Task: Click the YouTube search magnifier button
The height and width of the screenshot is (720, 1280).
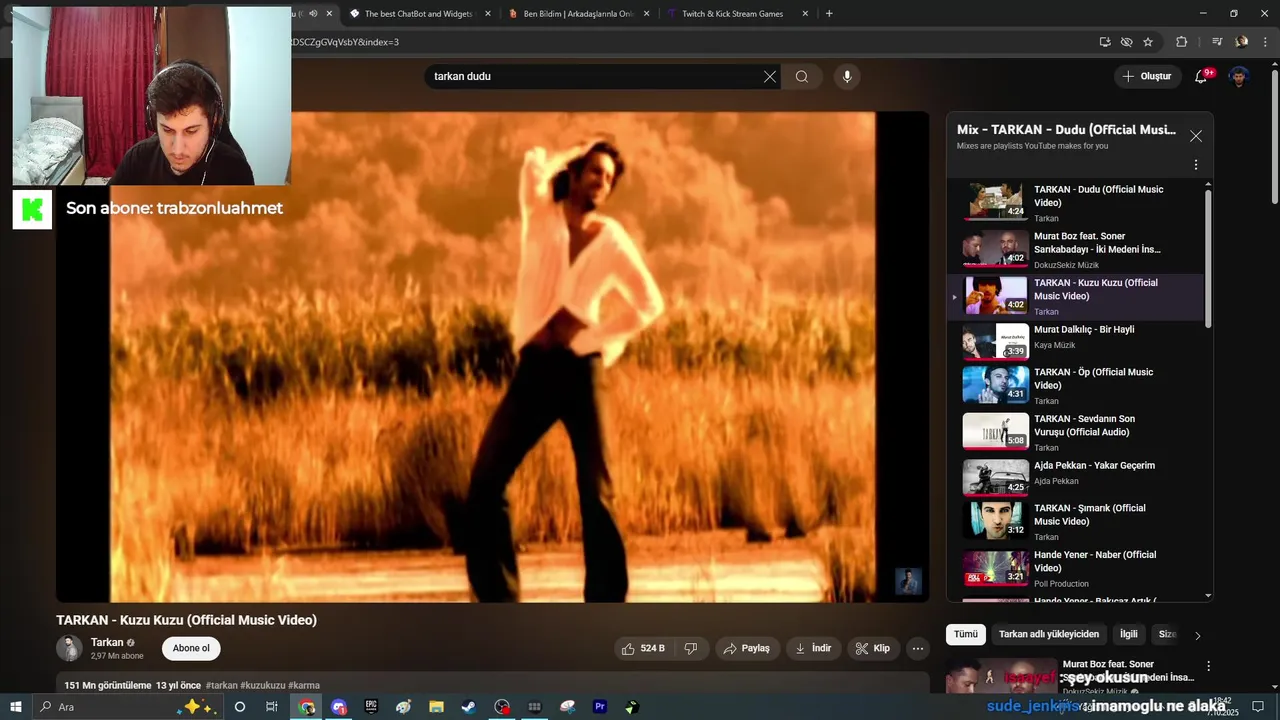Action: coord(802,77)
